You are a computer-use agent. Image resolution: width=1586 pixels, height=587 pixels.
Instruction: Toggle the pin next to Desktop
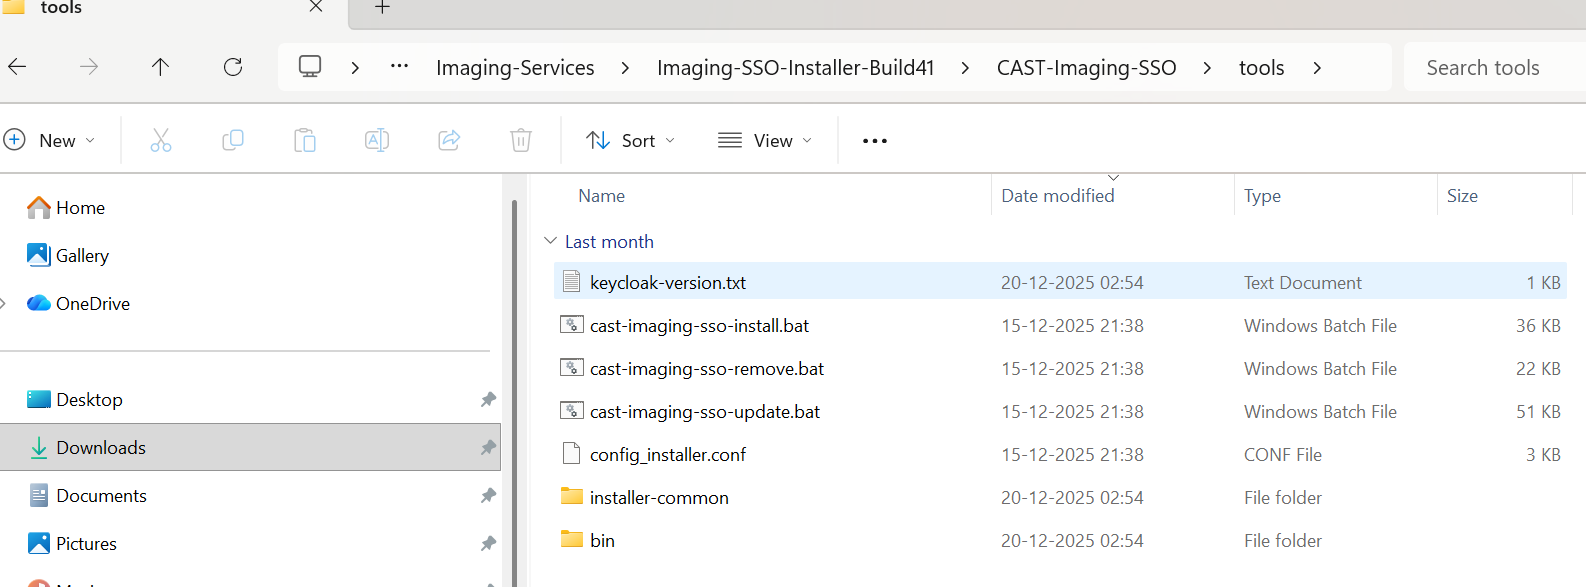point(488,399)
